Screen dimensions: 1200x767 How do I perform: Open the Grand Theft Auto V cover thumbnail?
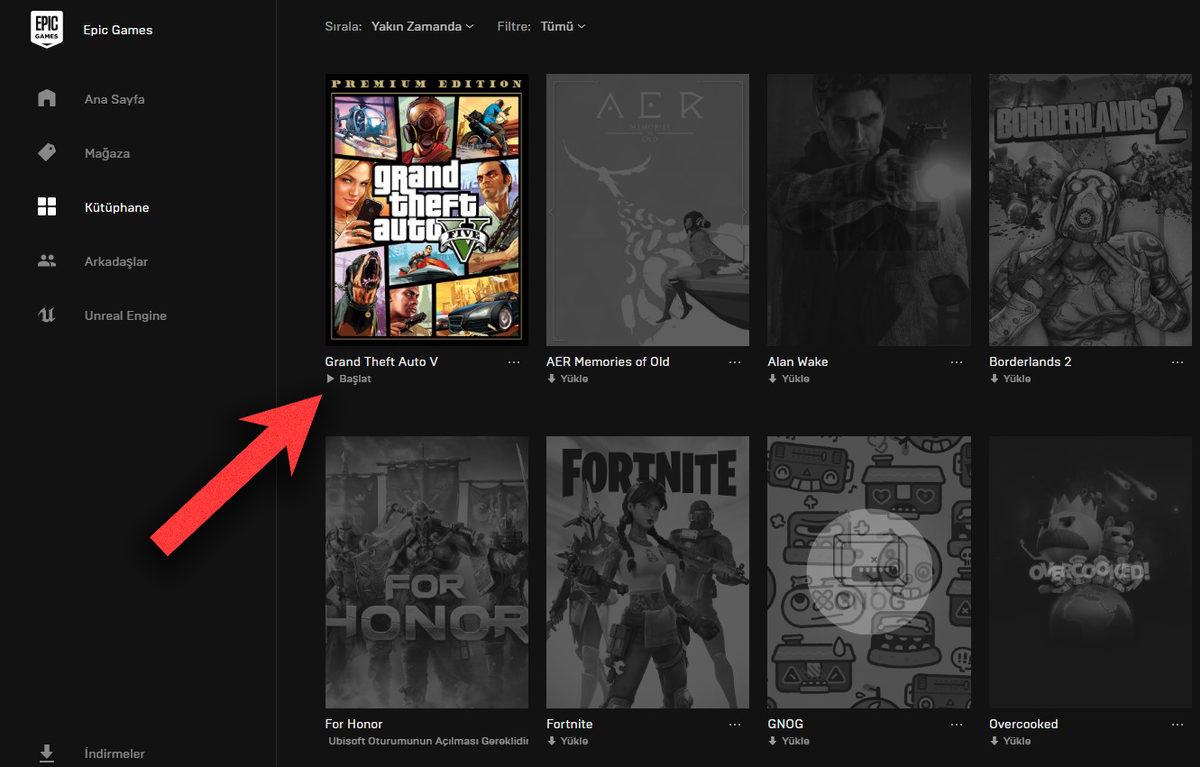(x=426, y=208)
